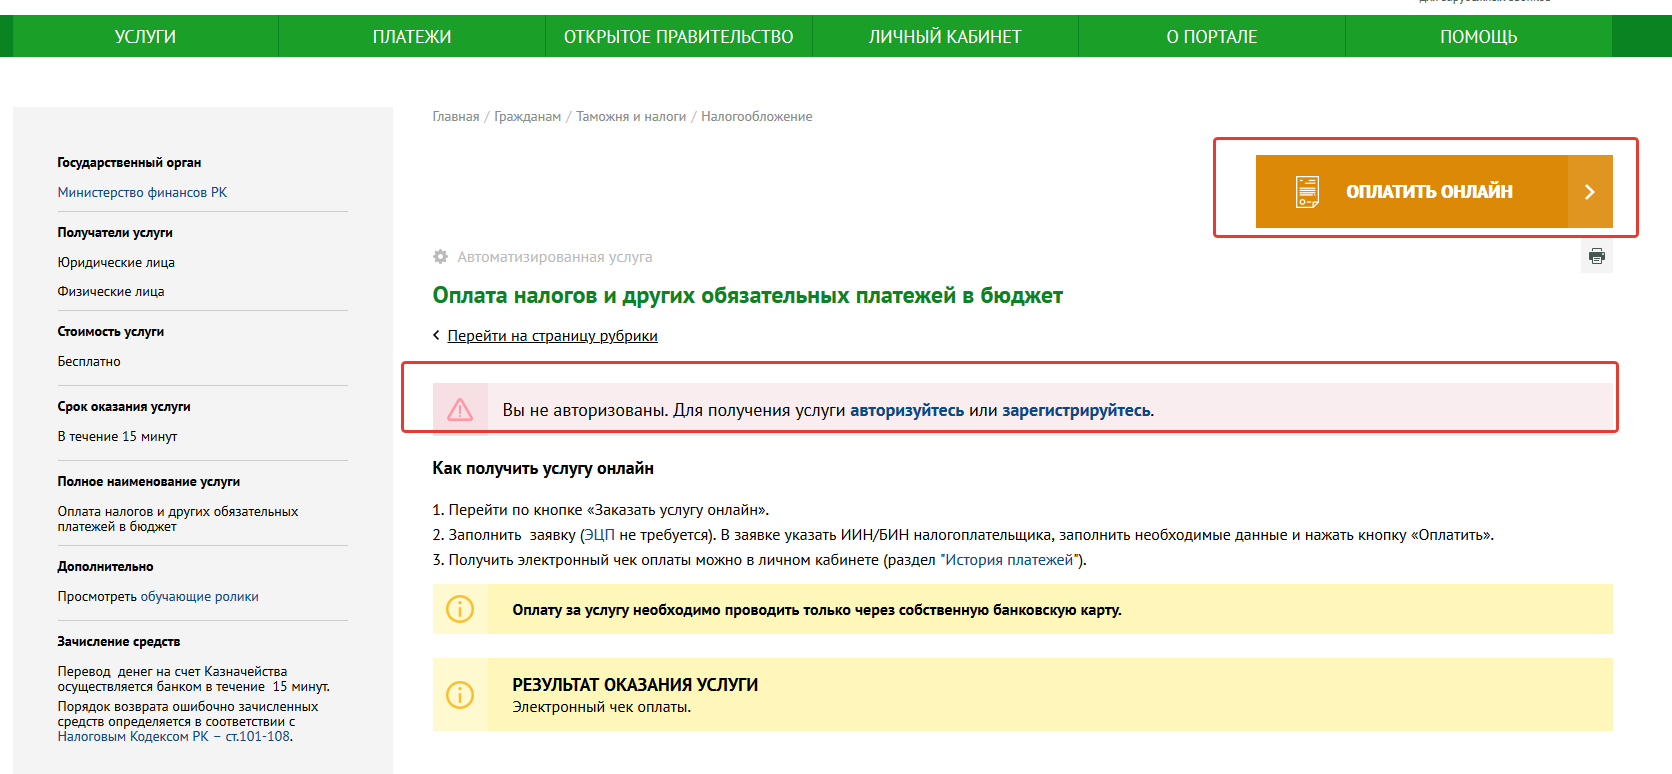Click the Главная breadcrumb
1672x774 pixels.
(456, 117)
